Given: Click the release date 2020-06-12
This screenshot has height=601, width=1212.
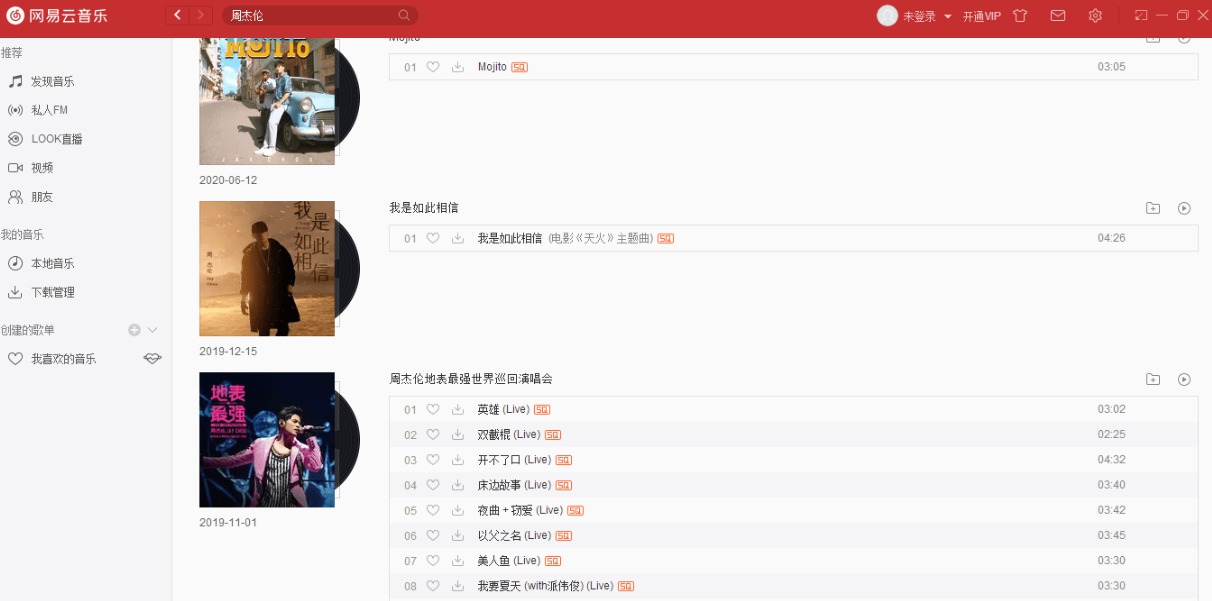Looking at the screenshot, I should pyautogui.click(x=228, y=180).
